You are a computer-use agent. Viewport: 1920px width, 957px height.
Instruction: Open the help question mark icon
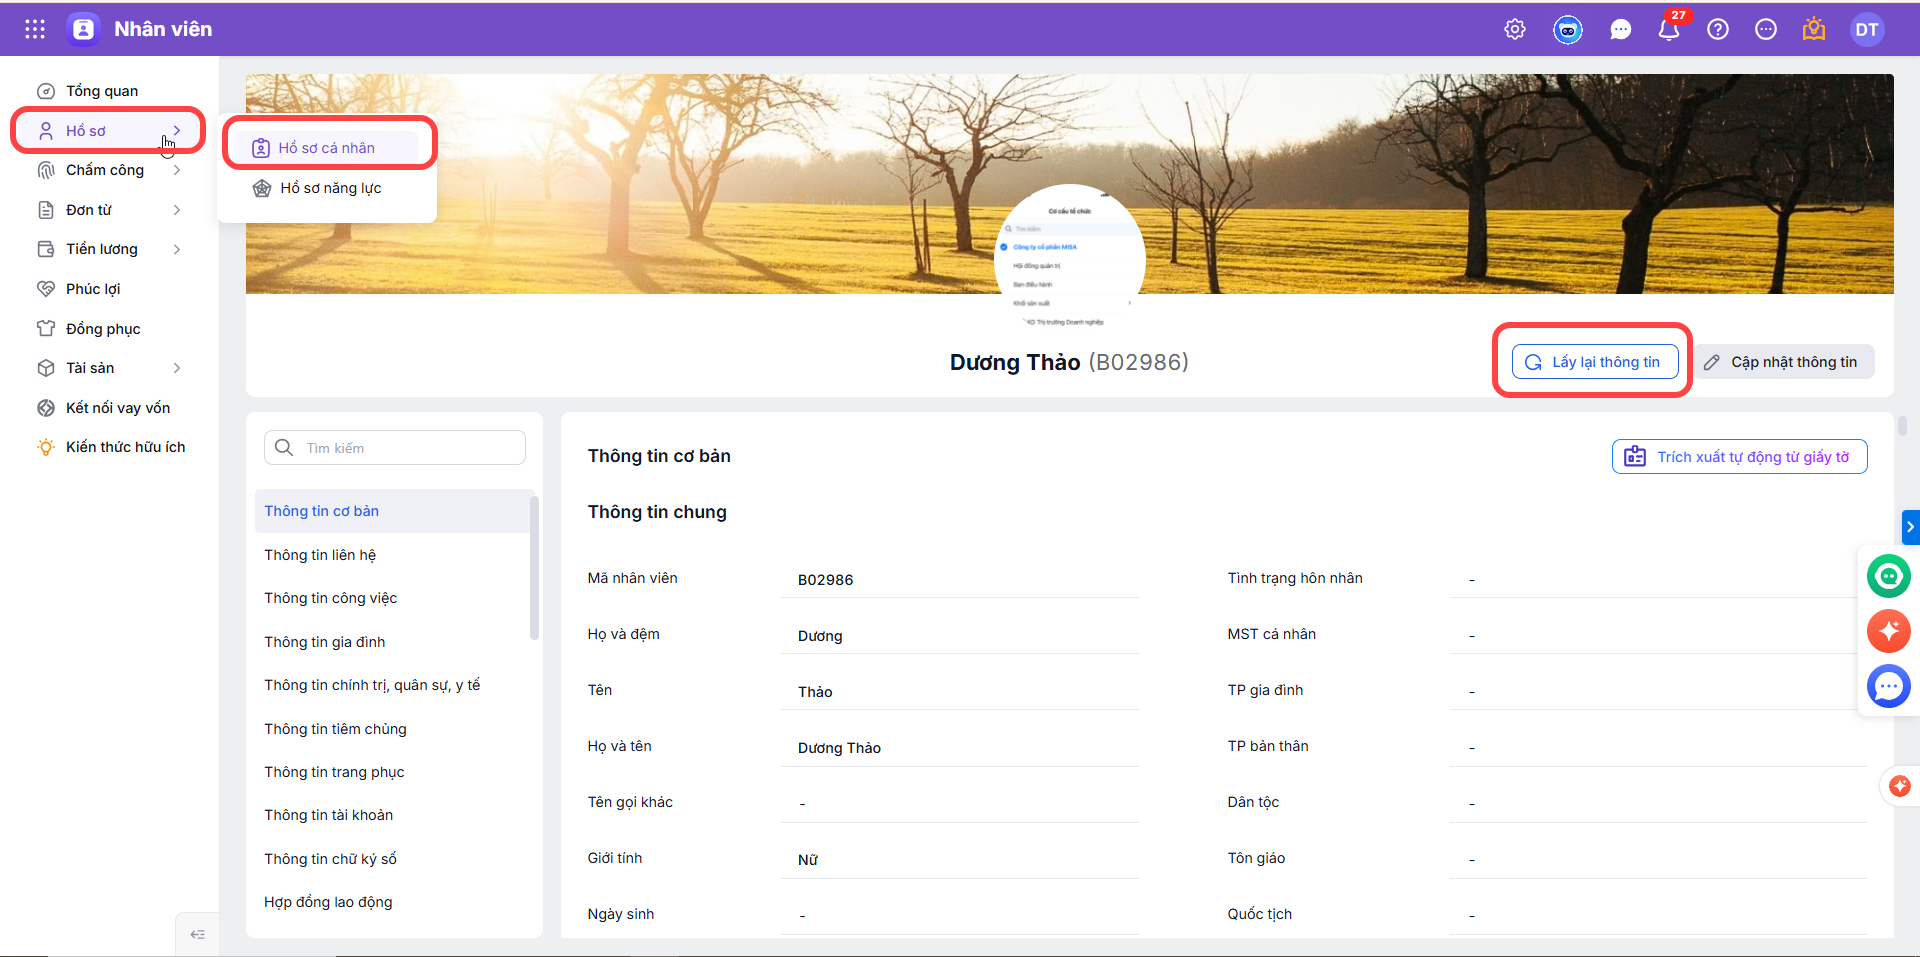(1718, 29)
